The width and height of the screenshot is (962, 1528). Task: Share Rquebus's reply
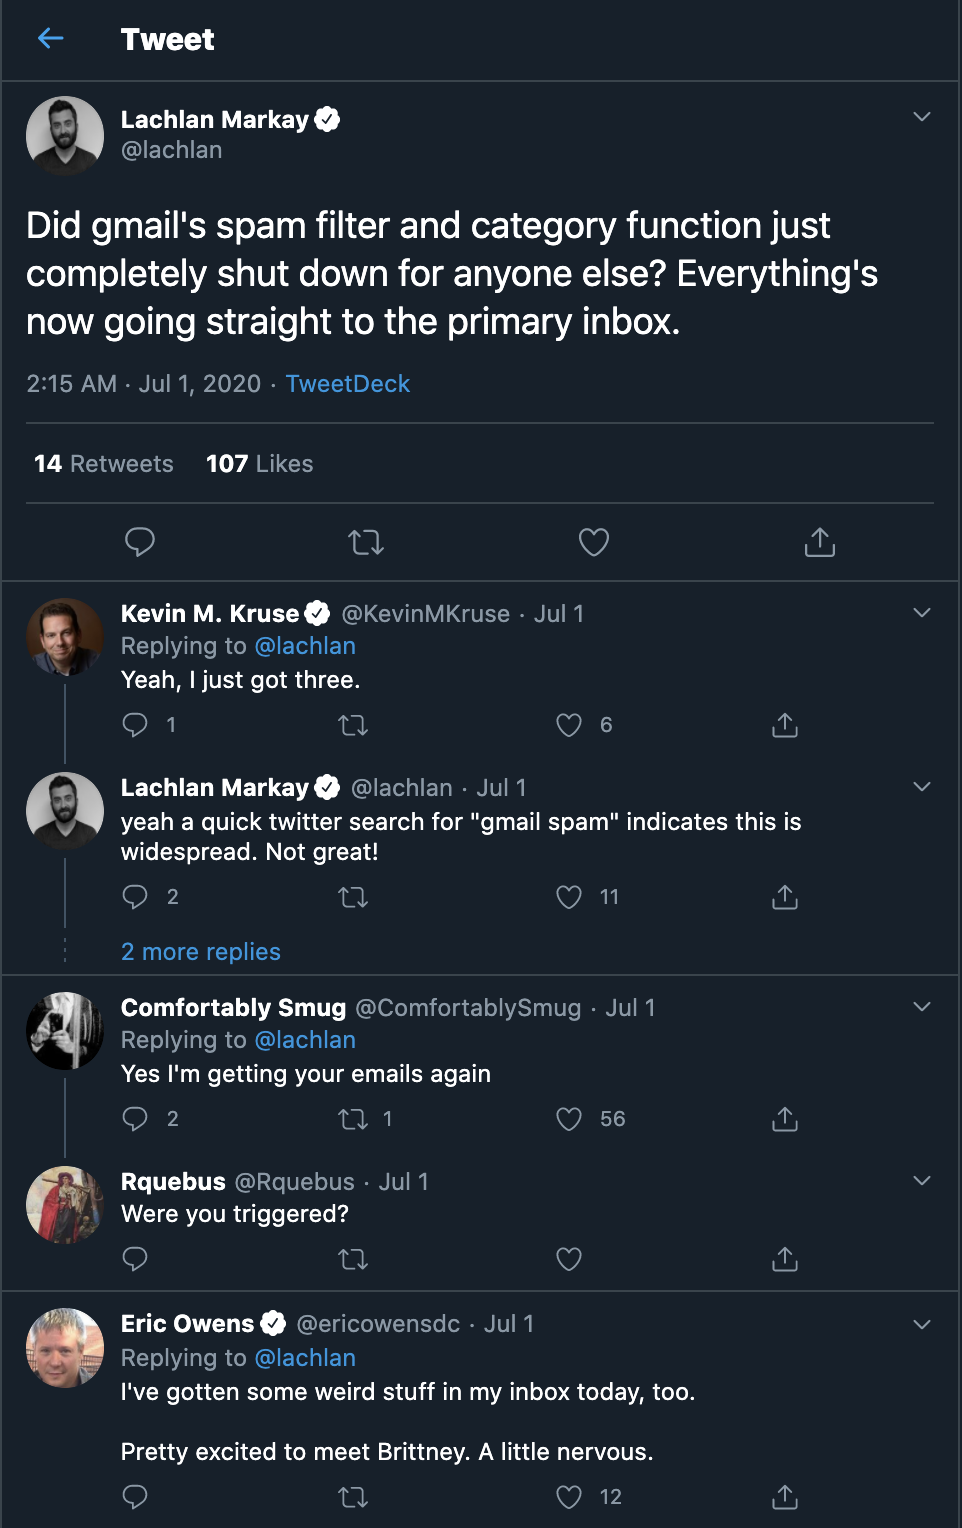tap(785, 1259)
